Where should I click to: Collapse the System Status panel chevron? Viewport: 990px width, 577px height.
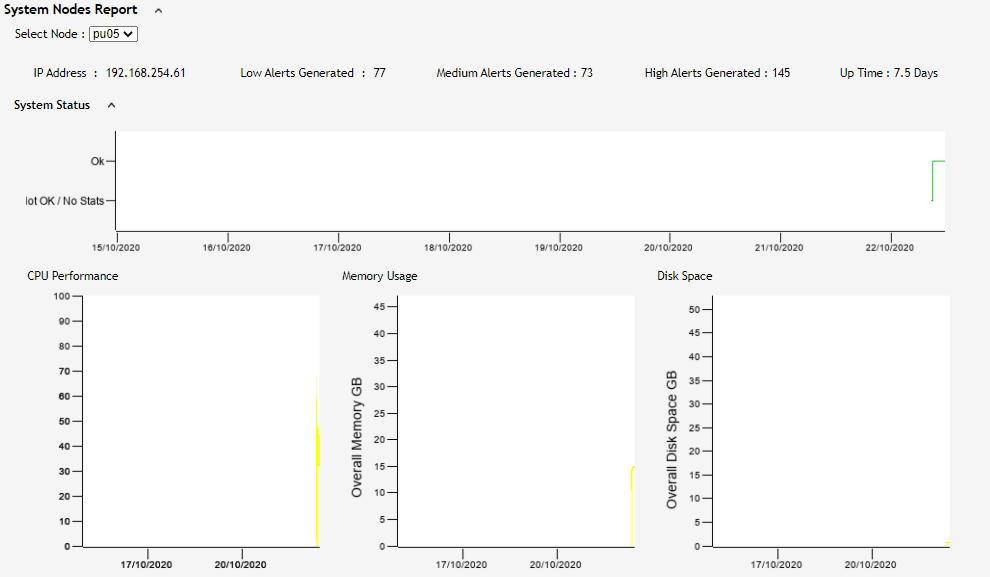[x=111, y=105]
